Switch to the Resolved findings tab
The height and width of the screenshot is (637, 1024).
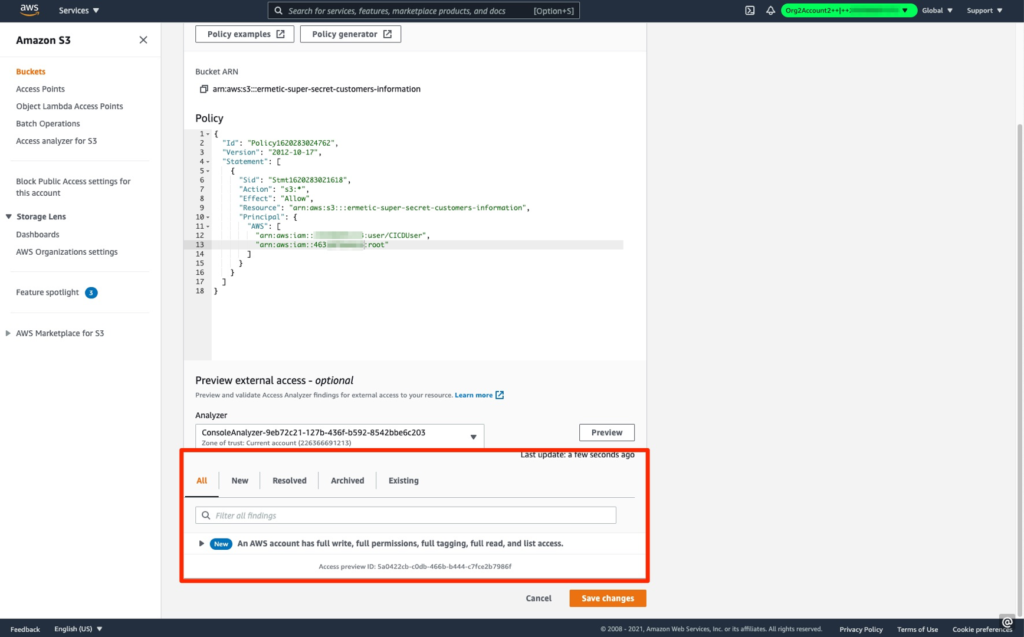[289, 480]
